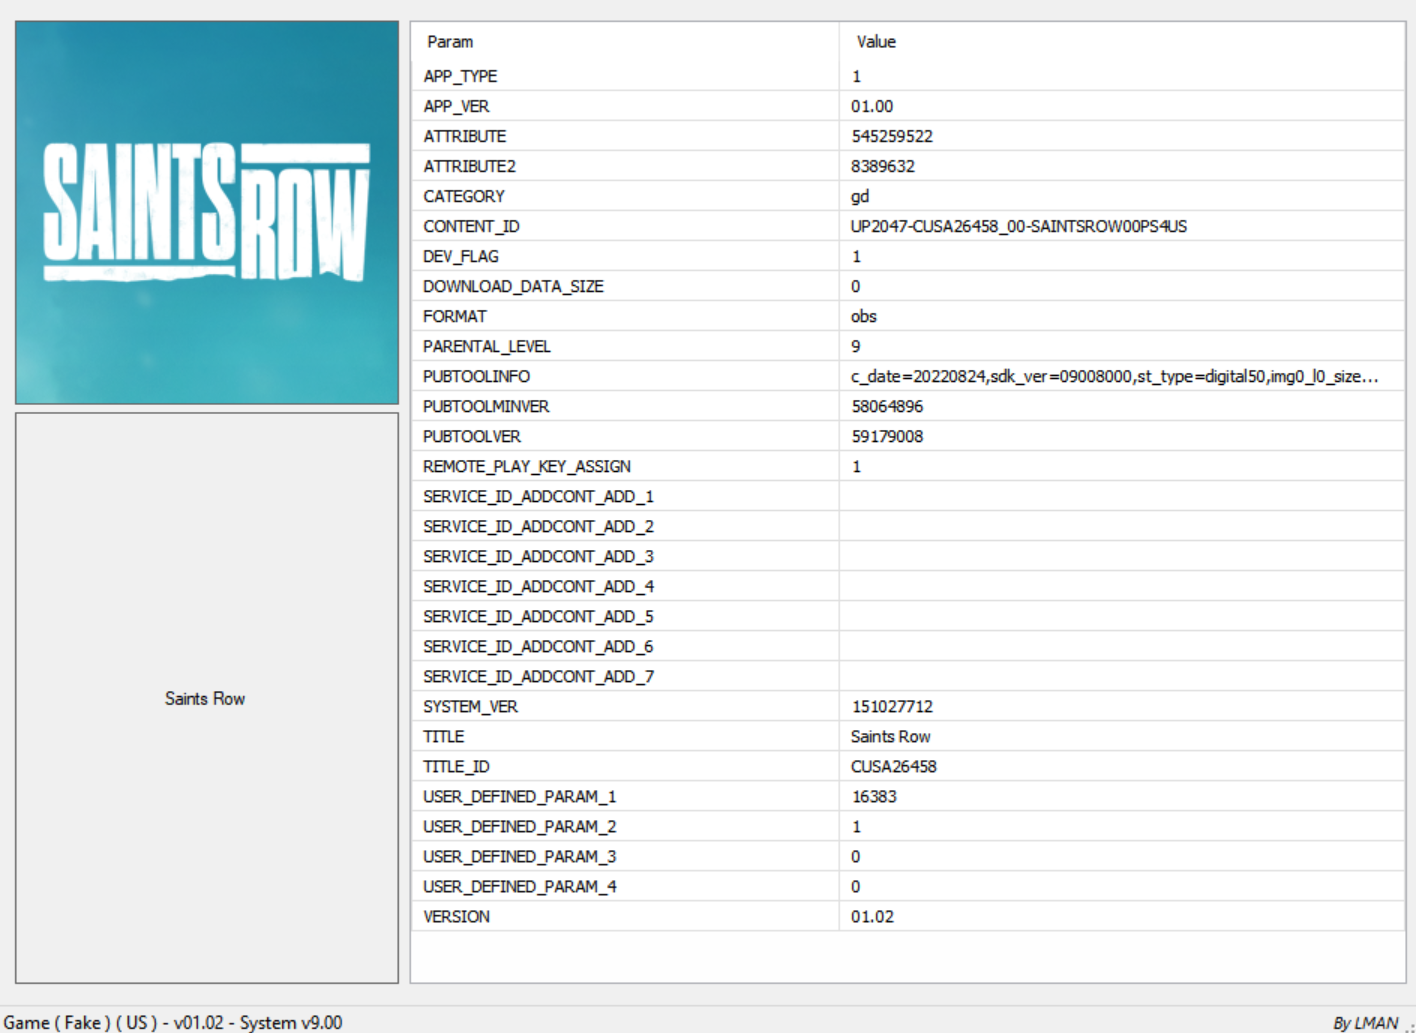The width and height of the screenshot is (1416, 1033).
Task: Click the status bar text Game ( Fake ) ( US )
Action: pyautogui.click(x=81, y=1022)
